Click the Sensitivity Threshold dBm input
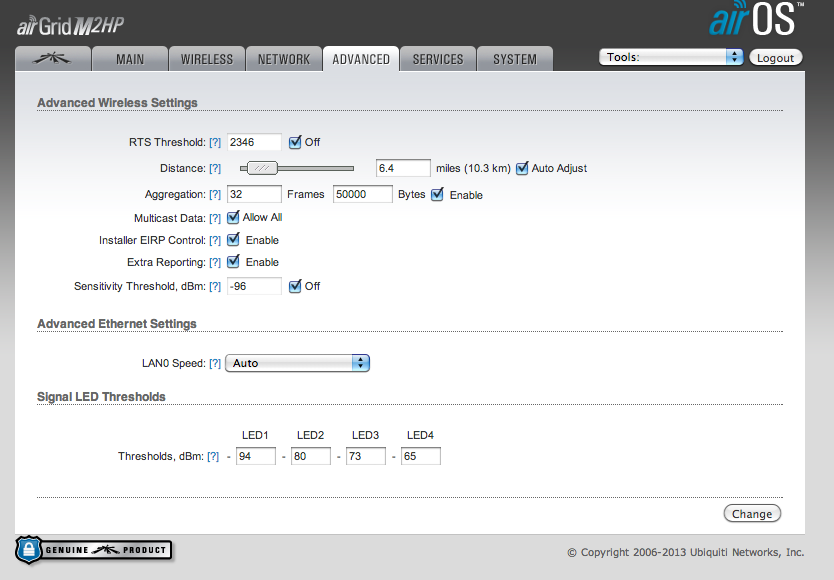Screen dimensions: 834x580 pyautogui.click(x=254, y=286)
